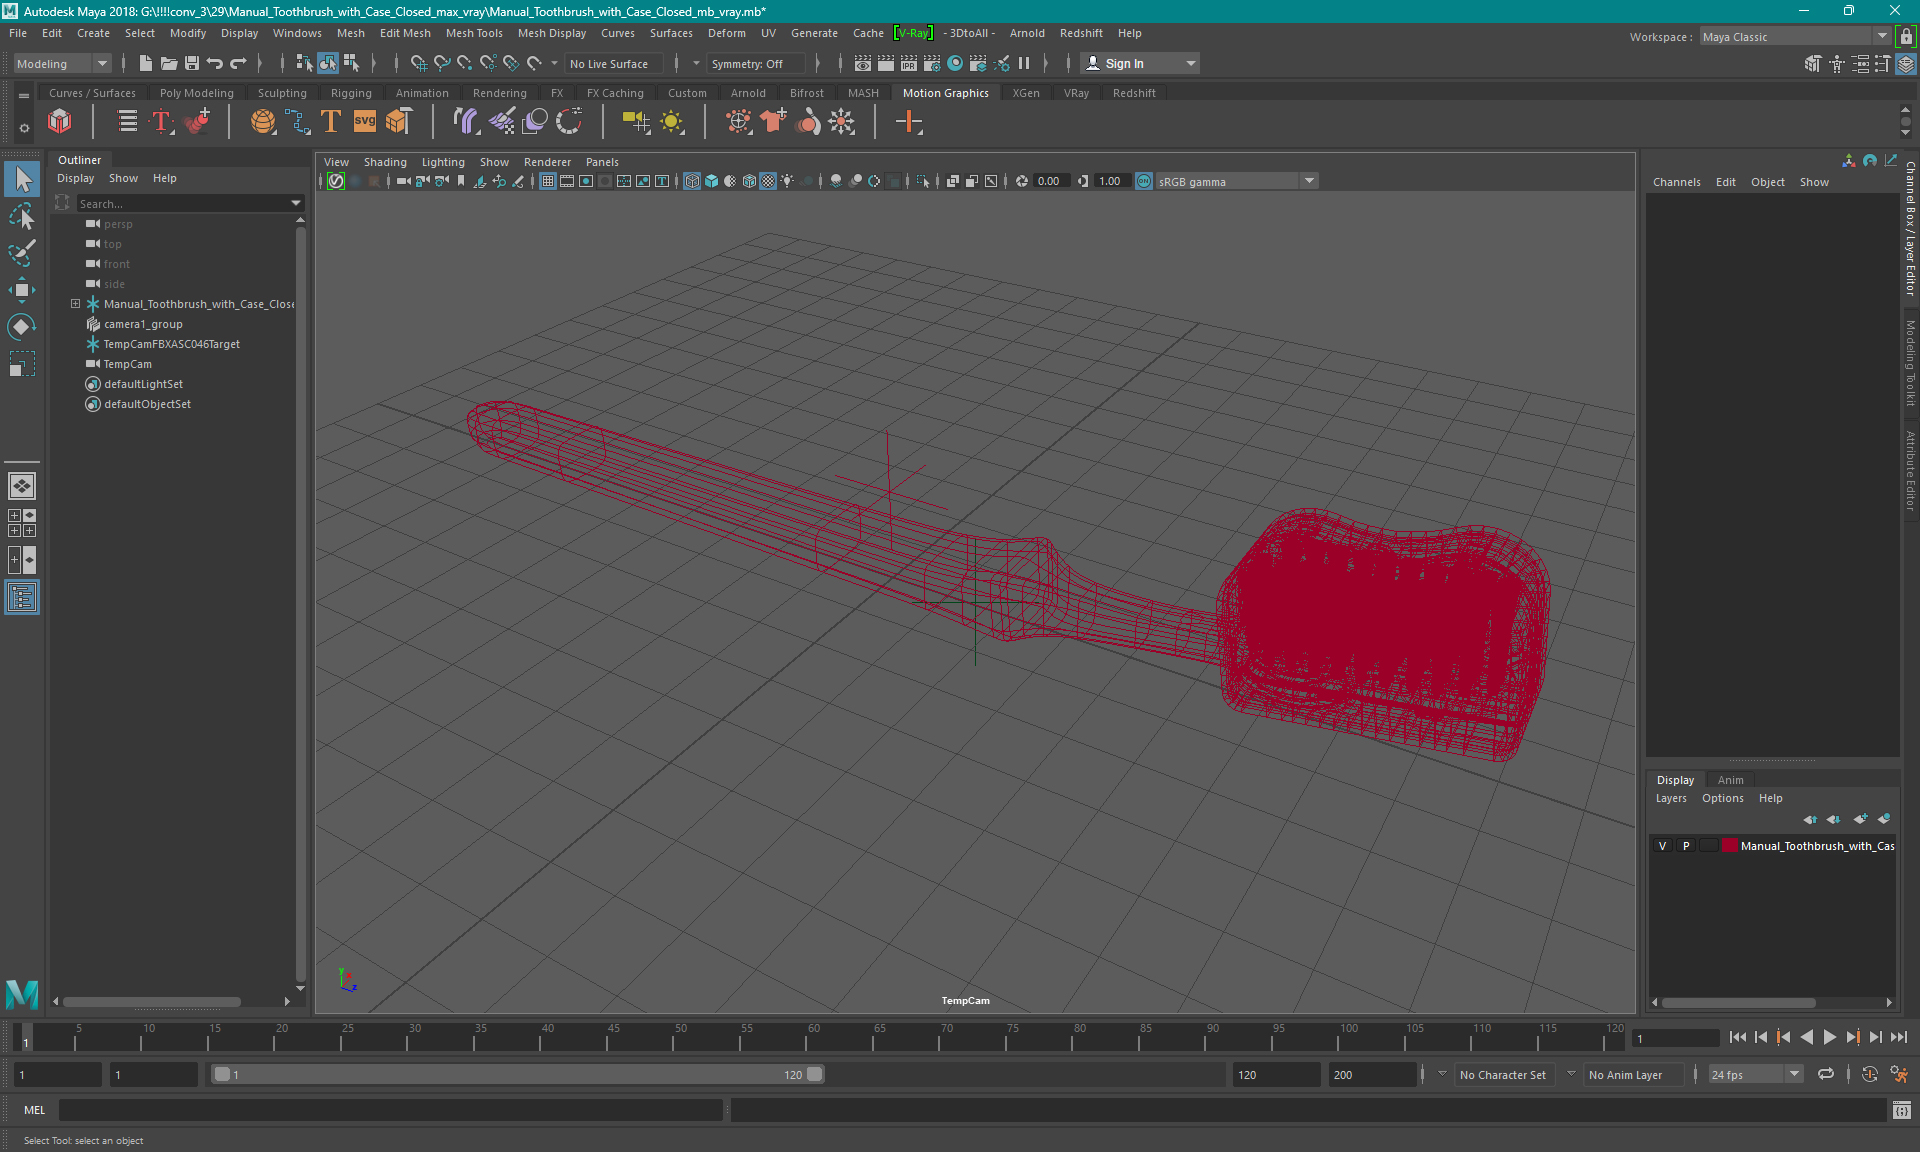Click the layer red color swatch

[1729, 846]
